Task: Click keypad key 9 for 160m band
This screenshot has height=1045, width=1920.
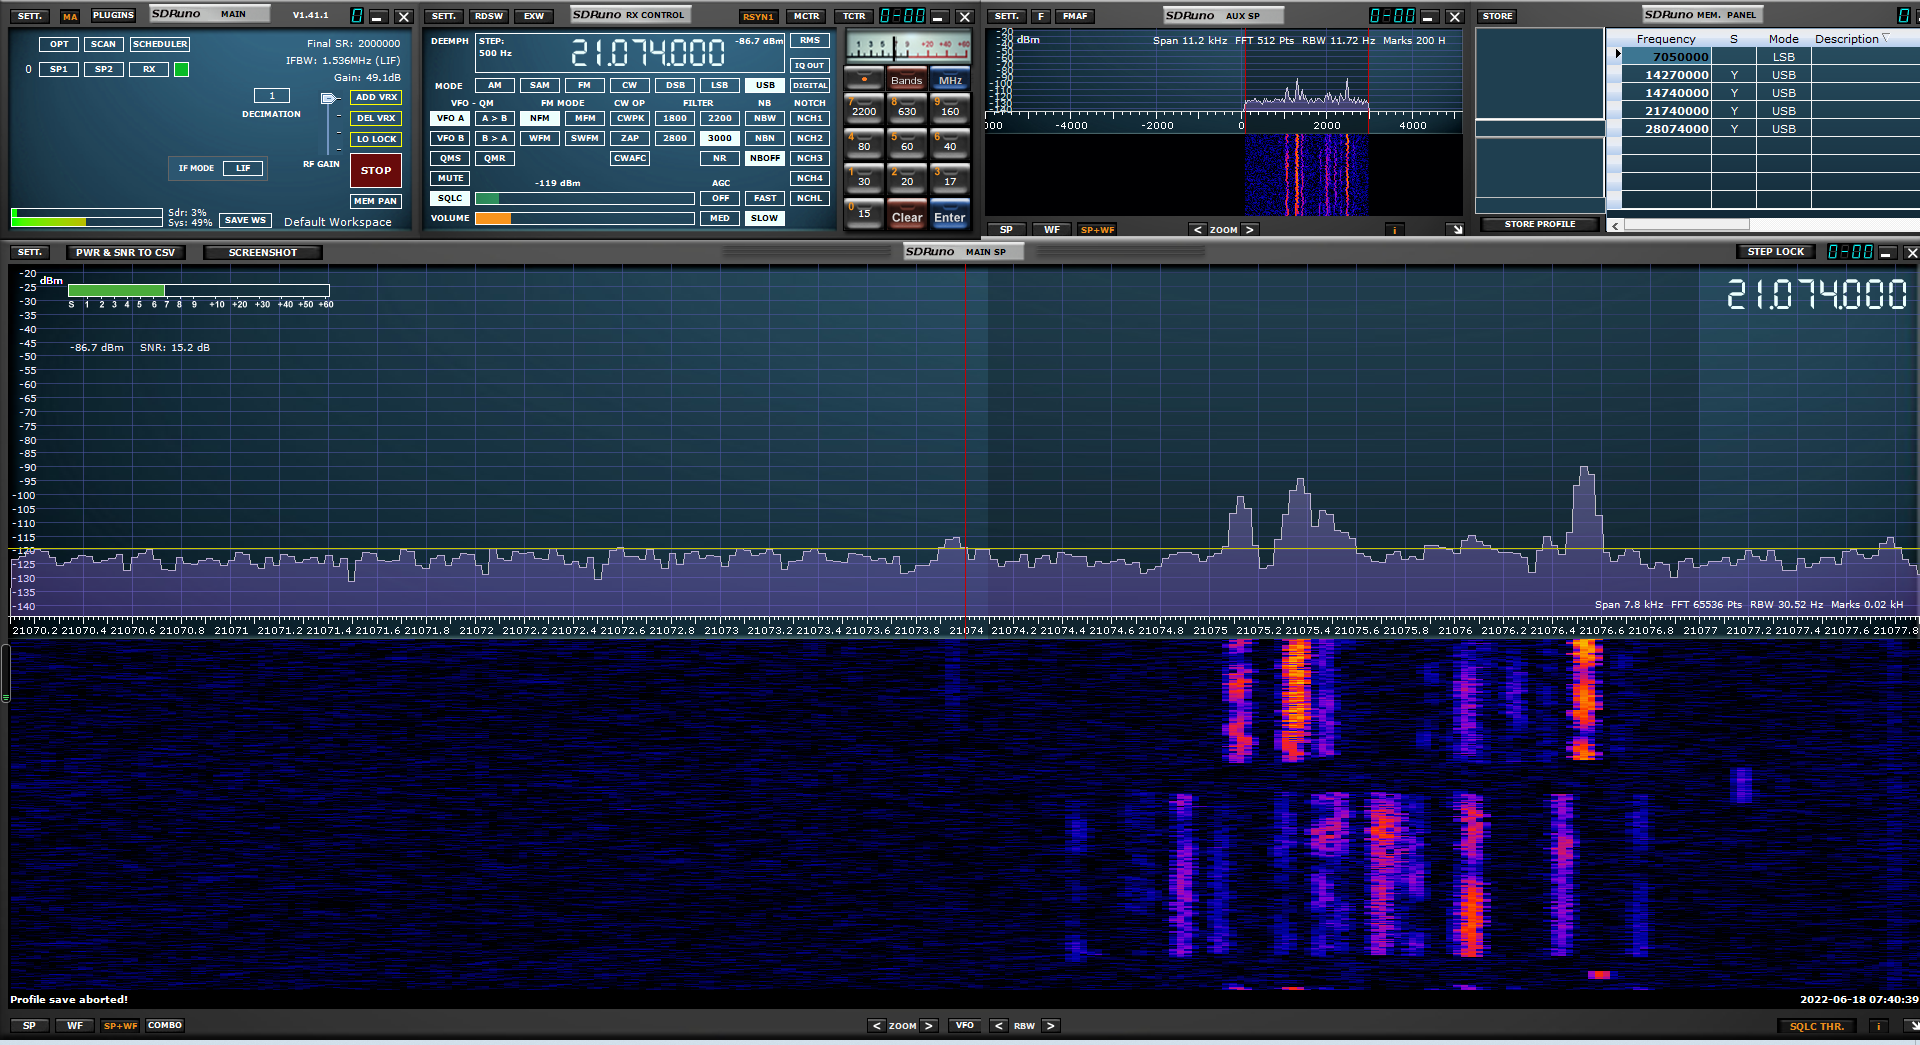Action: 950,108
